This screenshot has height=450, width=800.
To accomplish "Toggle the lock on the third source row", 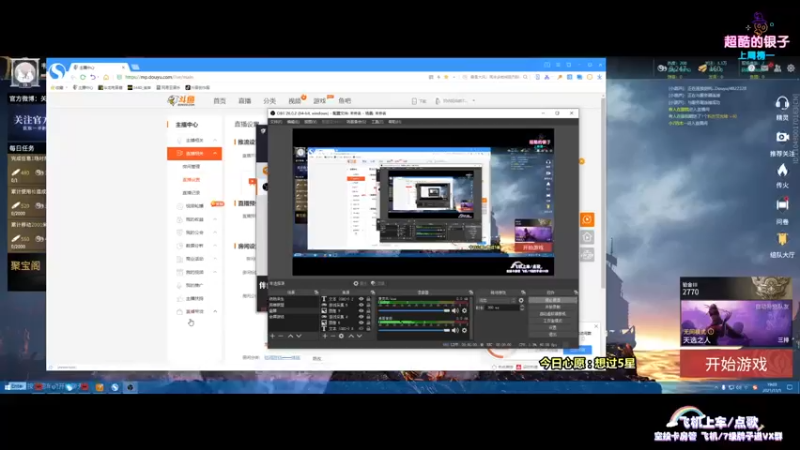I will pos(368,311).
